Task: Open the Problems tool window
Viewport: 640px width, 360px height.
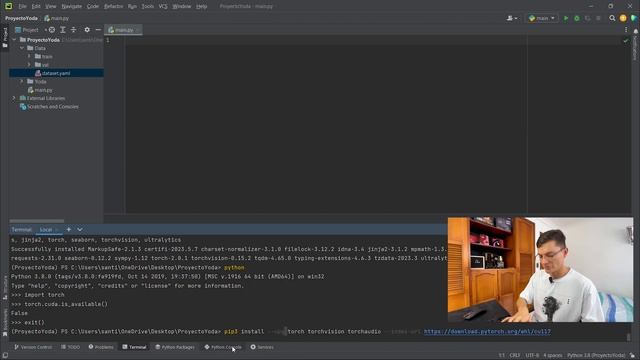Action: coord(101,347)
